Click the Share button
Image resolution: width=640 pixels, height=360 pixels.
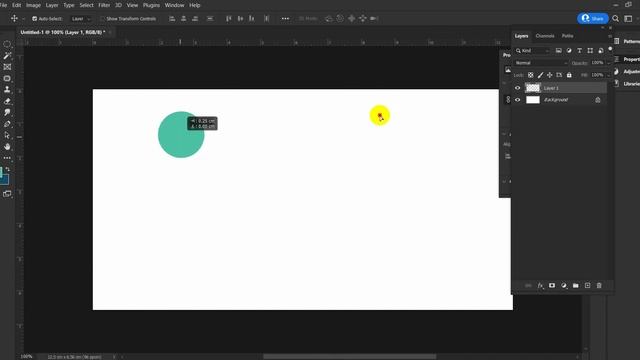click(x=593, y=18)
